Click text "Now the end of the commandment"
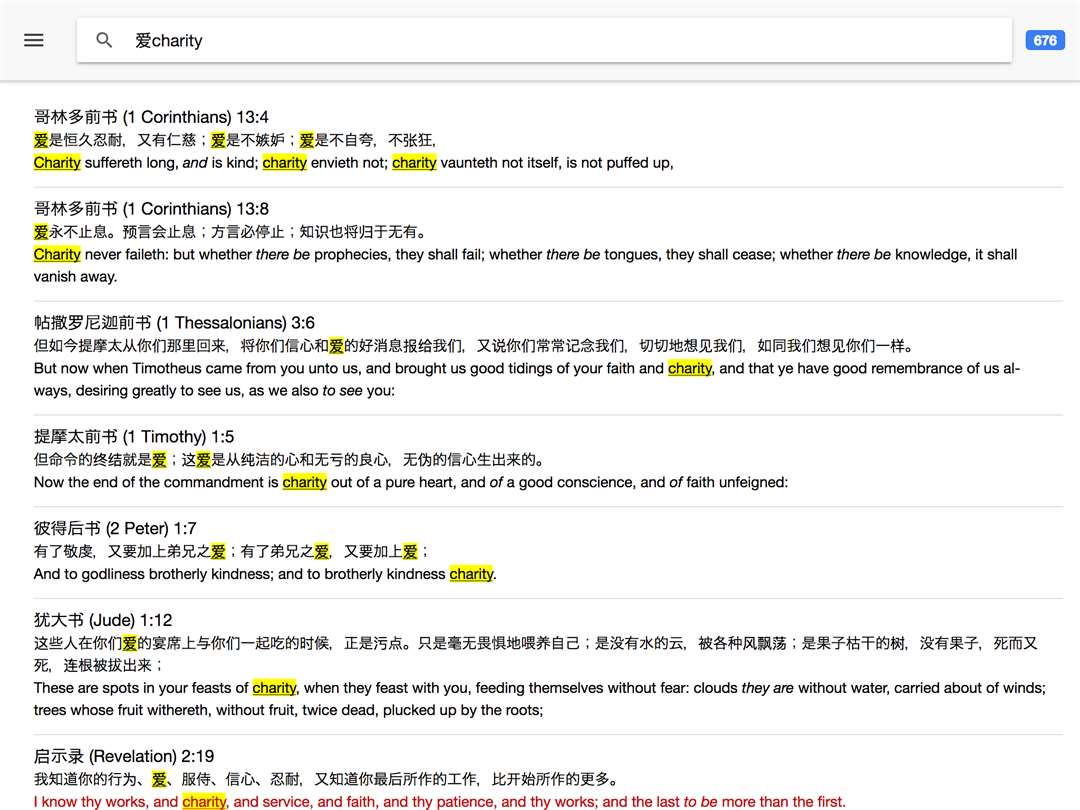This screenshot has height=810, width=1080. pyautogui.click(x=149, y=482)
